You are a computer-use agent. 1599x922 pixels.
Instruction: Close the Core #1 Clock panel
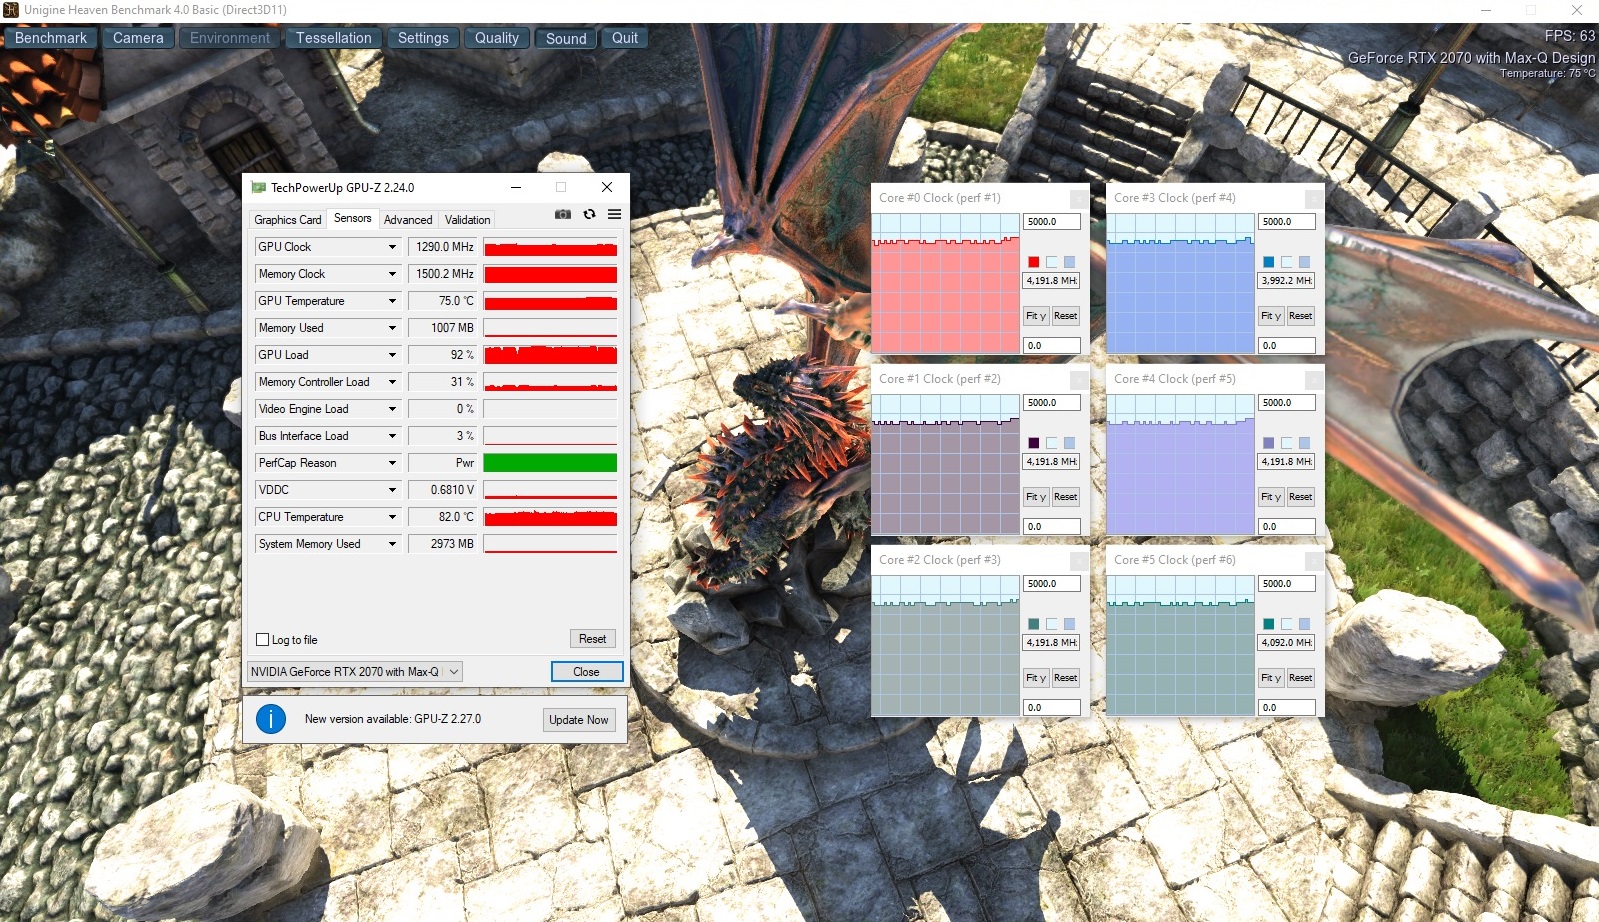1079,379
